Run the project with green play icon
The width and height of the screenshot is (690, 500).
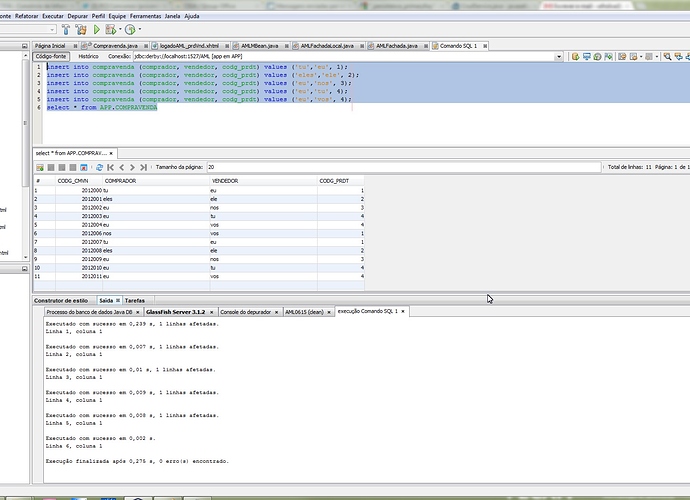click(x=97, y=29)
